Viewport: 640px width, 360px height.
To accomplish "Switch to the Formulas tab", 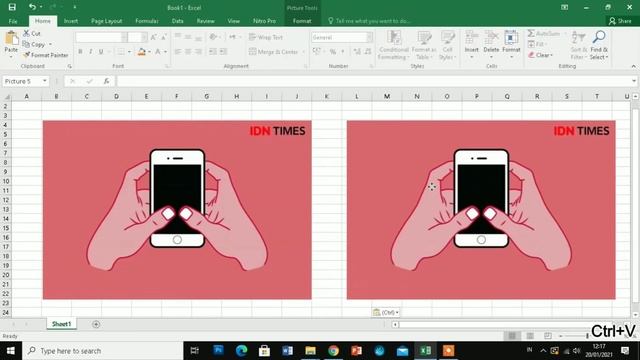I will [147, 21].
